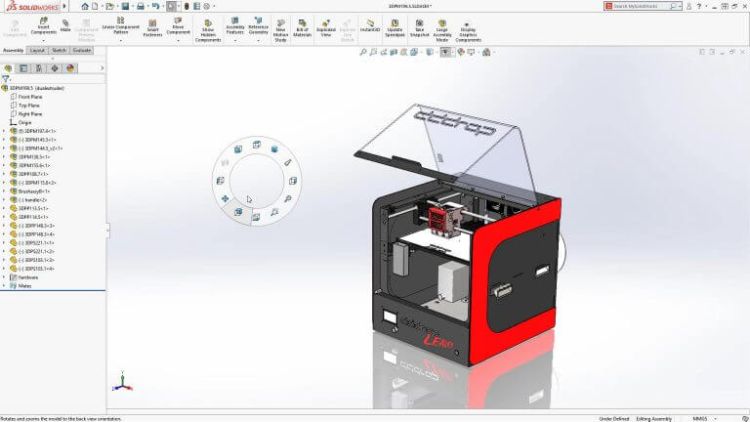The image size is (750, 422).
Task: Toggle Hide/Show Items in the view toolbar
Action: (445, 52)
